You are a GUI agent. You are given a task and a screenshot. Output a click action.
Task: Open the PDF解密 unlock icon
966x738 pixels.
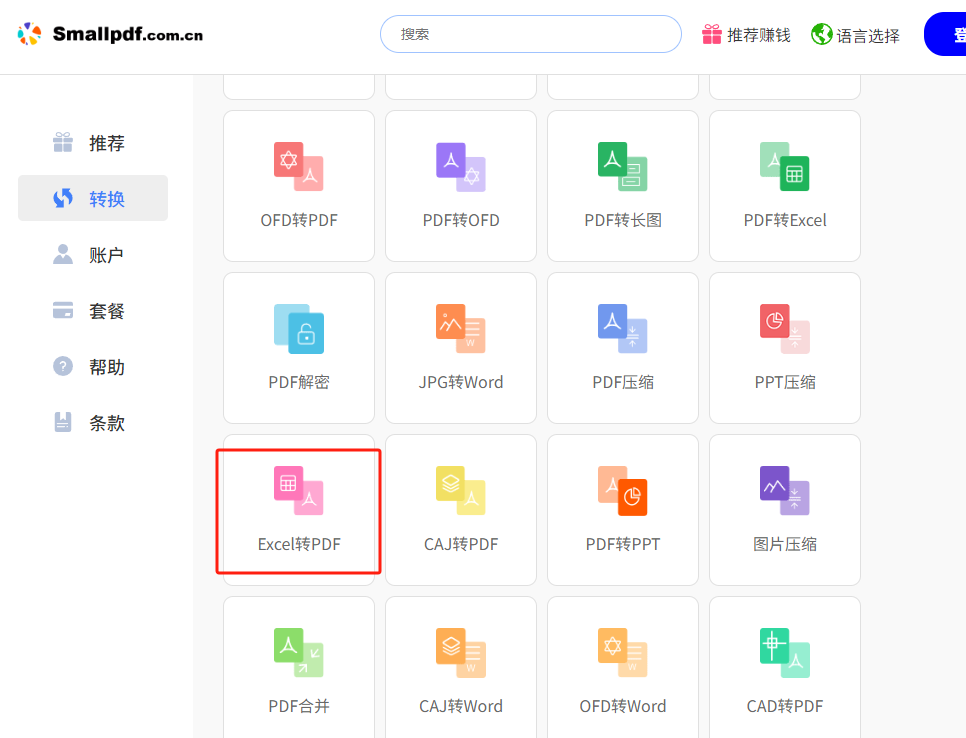(x=299, y=328)
